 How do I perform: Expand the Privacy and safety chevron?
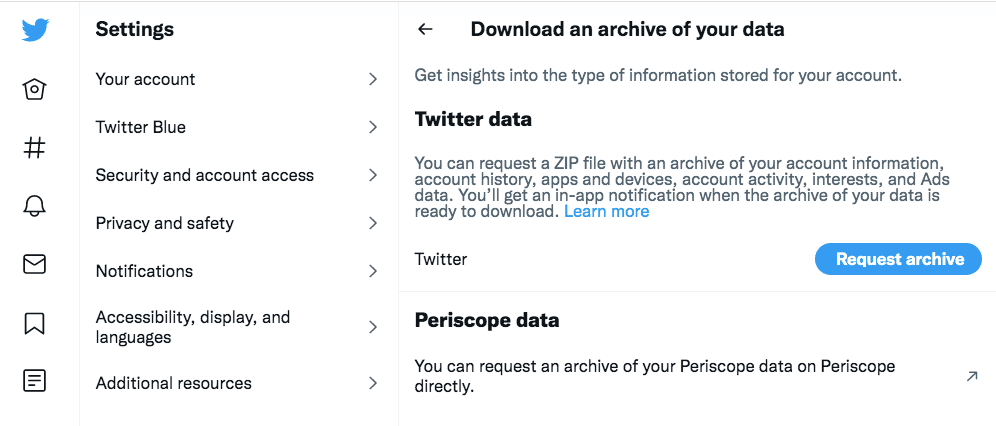pyautogui.click(x=373, y=223)
